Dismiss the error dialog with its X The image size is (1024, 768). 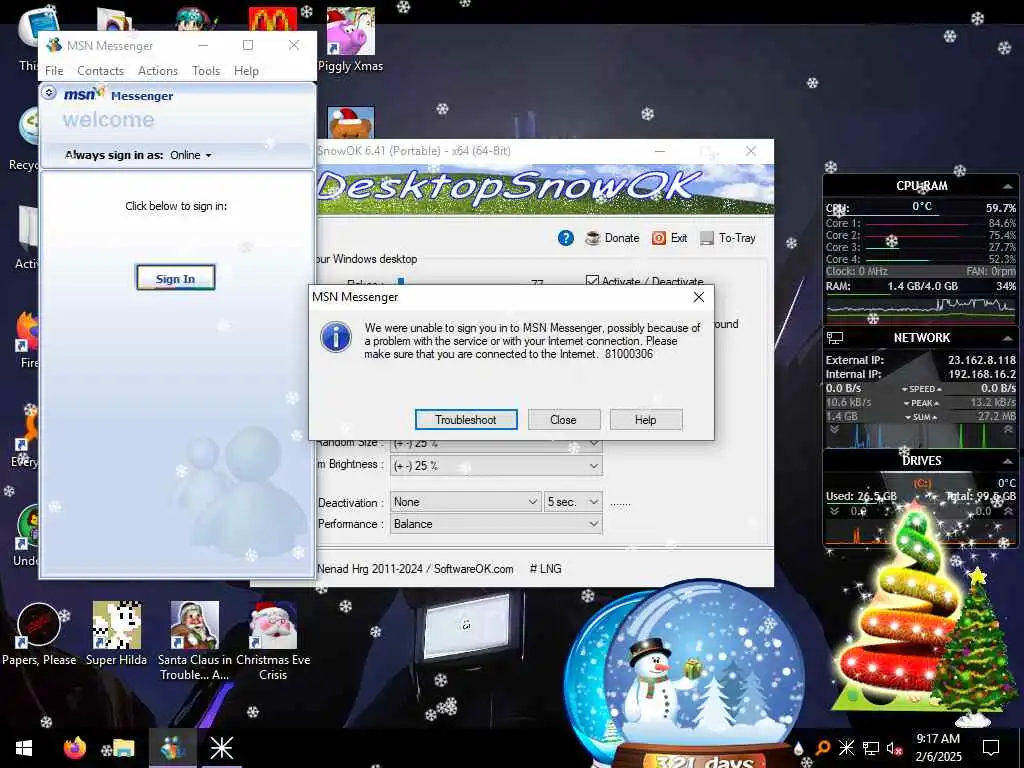698,297
